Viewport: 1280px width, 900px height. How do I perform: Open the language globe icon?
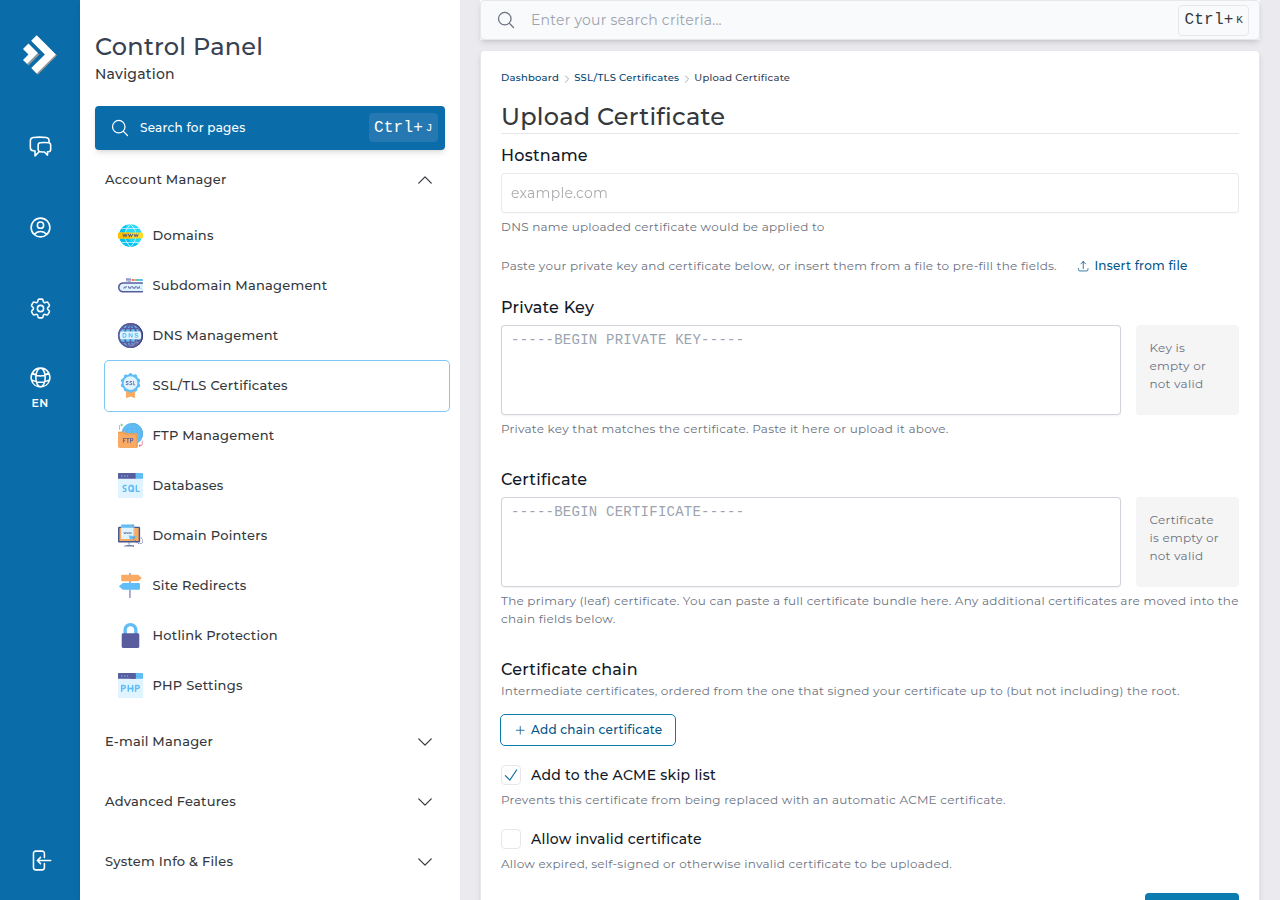pos(40,377)
